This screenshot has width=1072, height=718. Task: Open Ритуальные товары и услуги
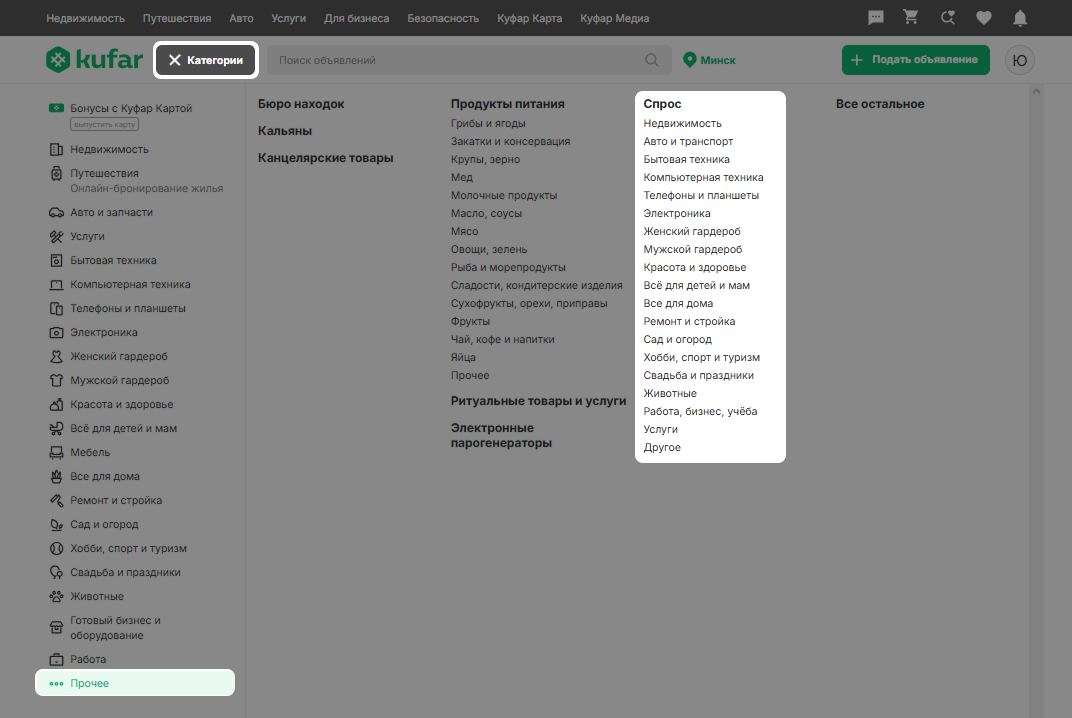[x=538, y=401]
